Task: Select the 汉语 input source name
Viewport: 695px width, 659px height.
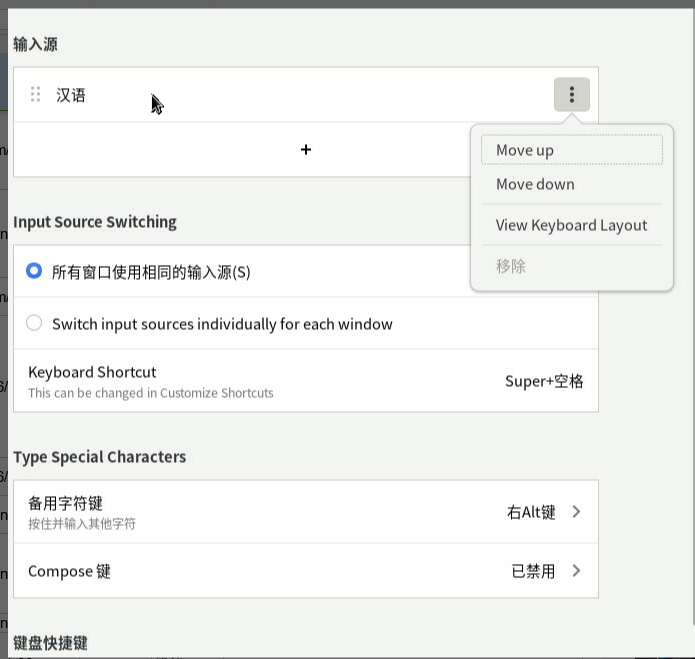Action: tap(71, 95)
